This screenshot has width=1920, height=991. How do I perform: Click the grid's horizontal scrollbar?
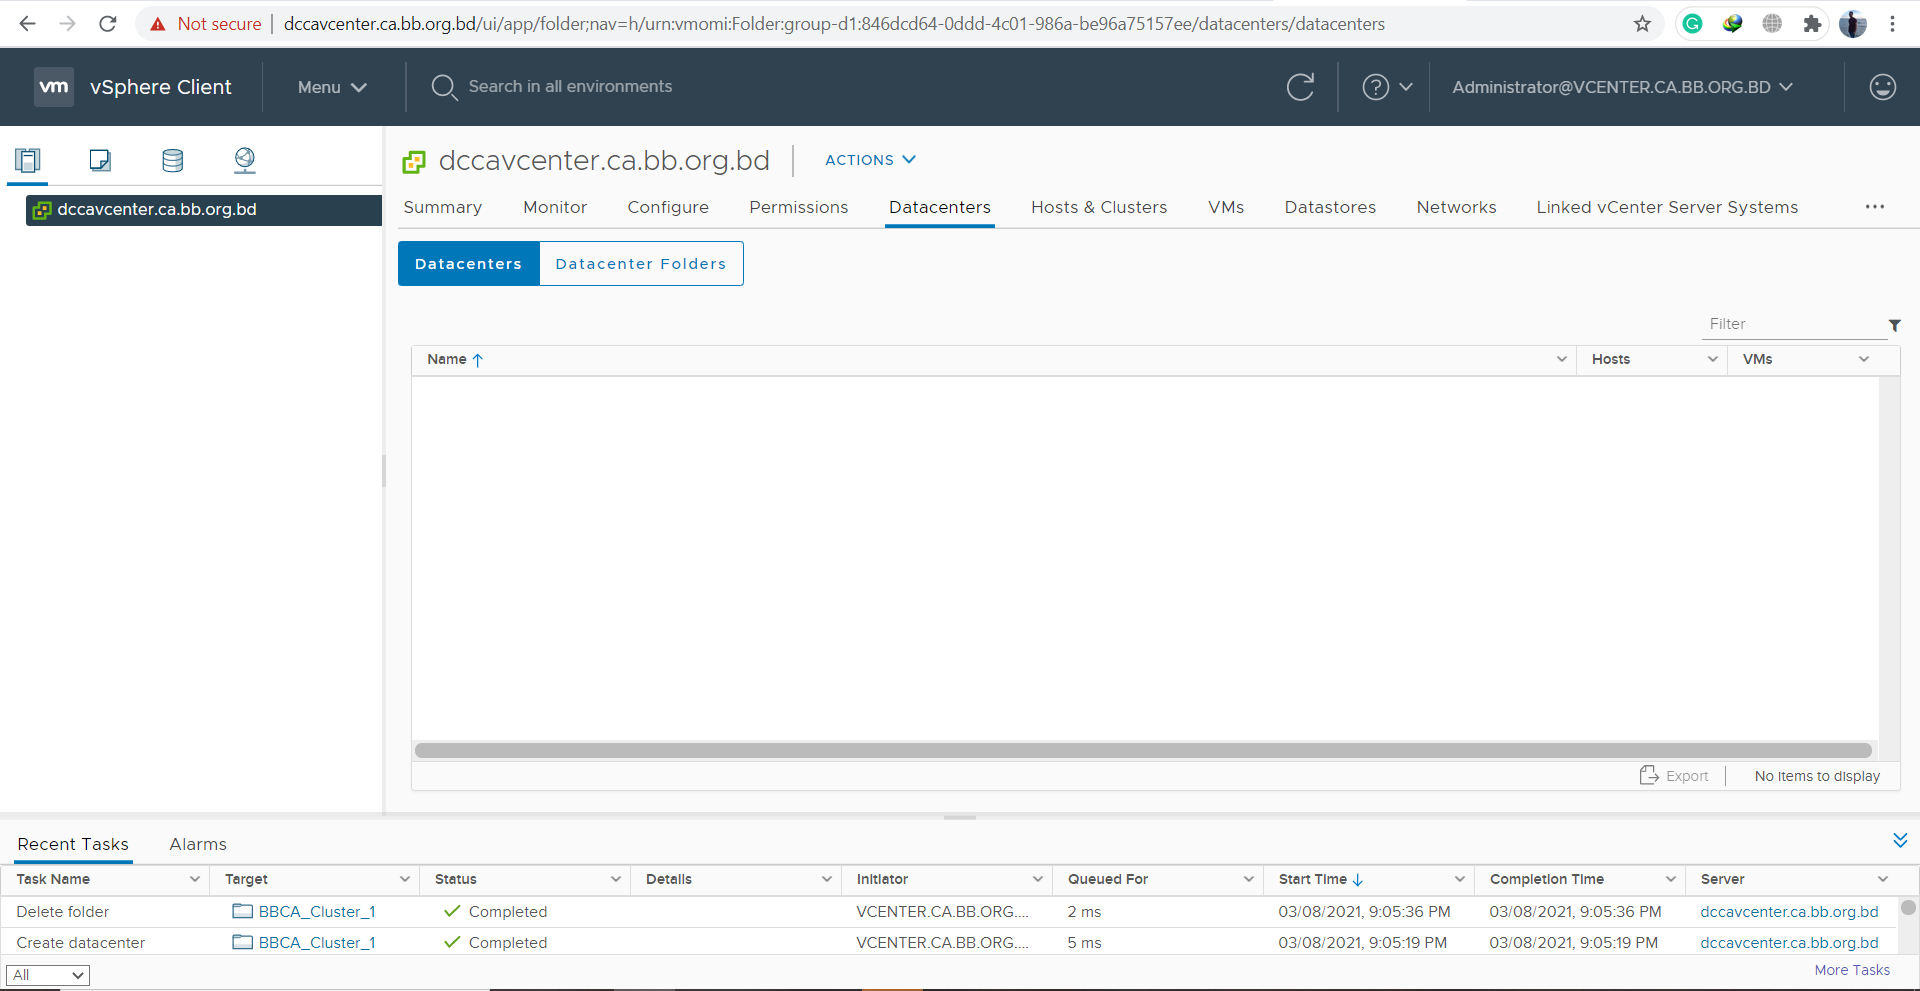tap(1143, 750)
